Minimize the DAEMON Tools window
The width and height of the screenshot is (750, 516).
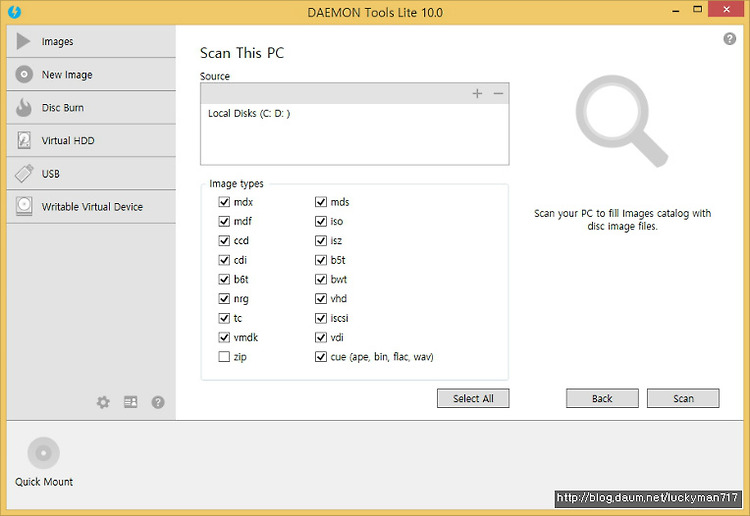pos(675,11)
